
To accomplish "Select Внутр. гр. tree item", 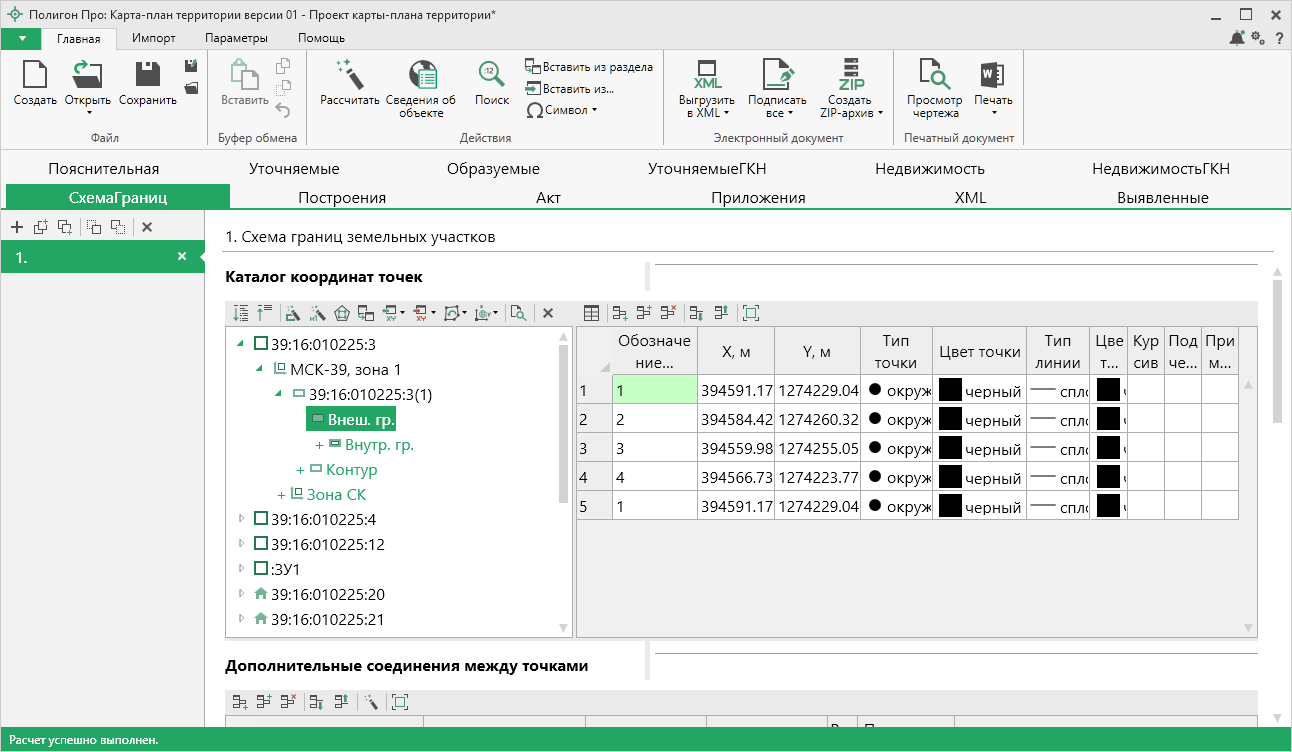I will tap(379, 445).
